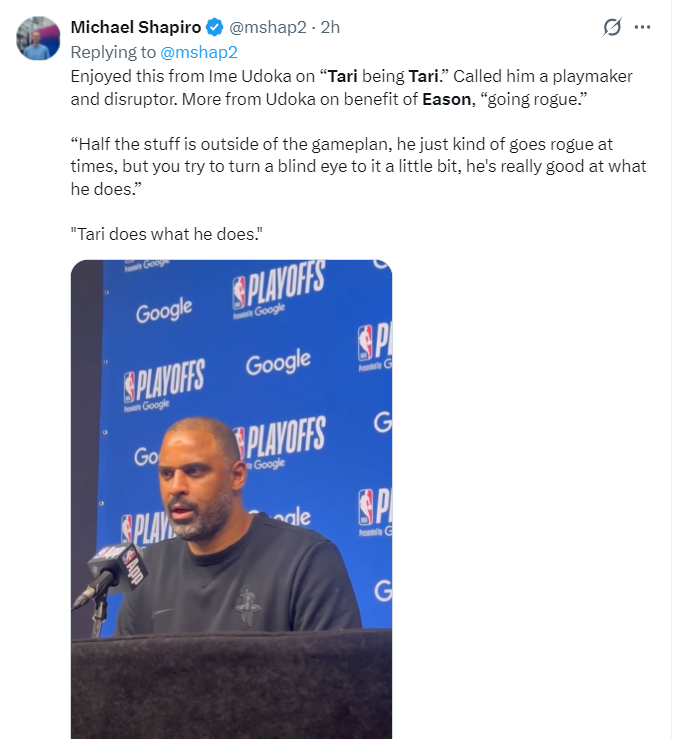This screenshot has width=675, height=739.
Task: Open Michael Shapiro's profile avatar
Action: pyautogui.click(x=38, y=38)
